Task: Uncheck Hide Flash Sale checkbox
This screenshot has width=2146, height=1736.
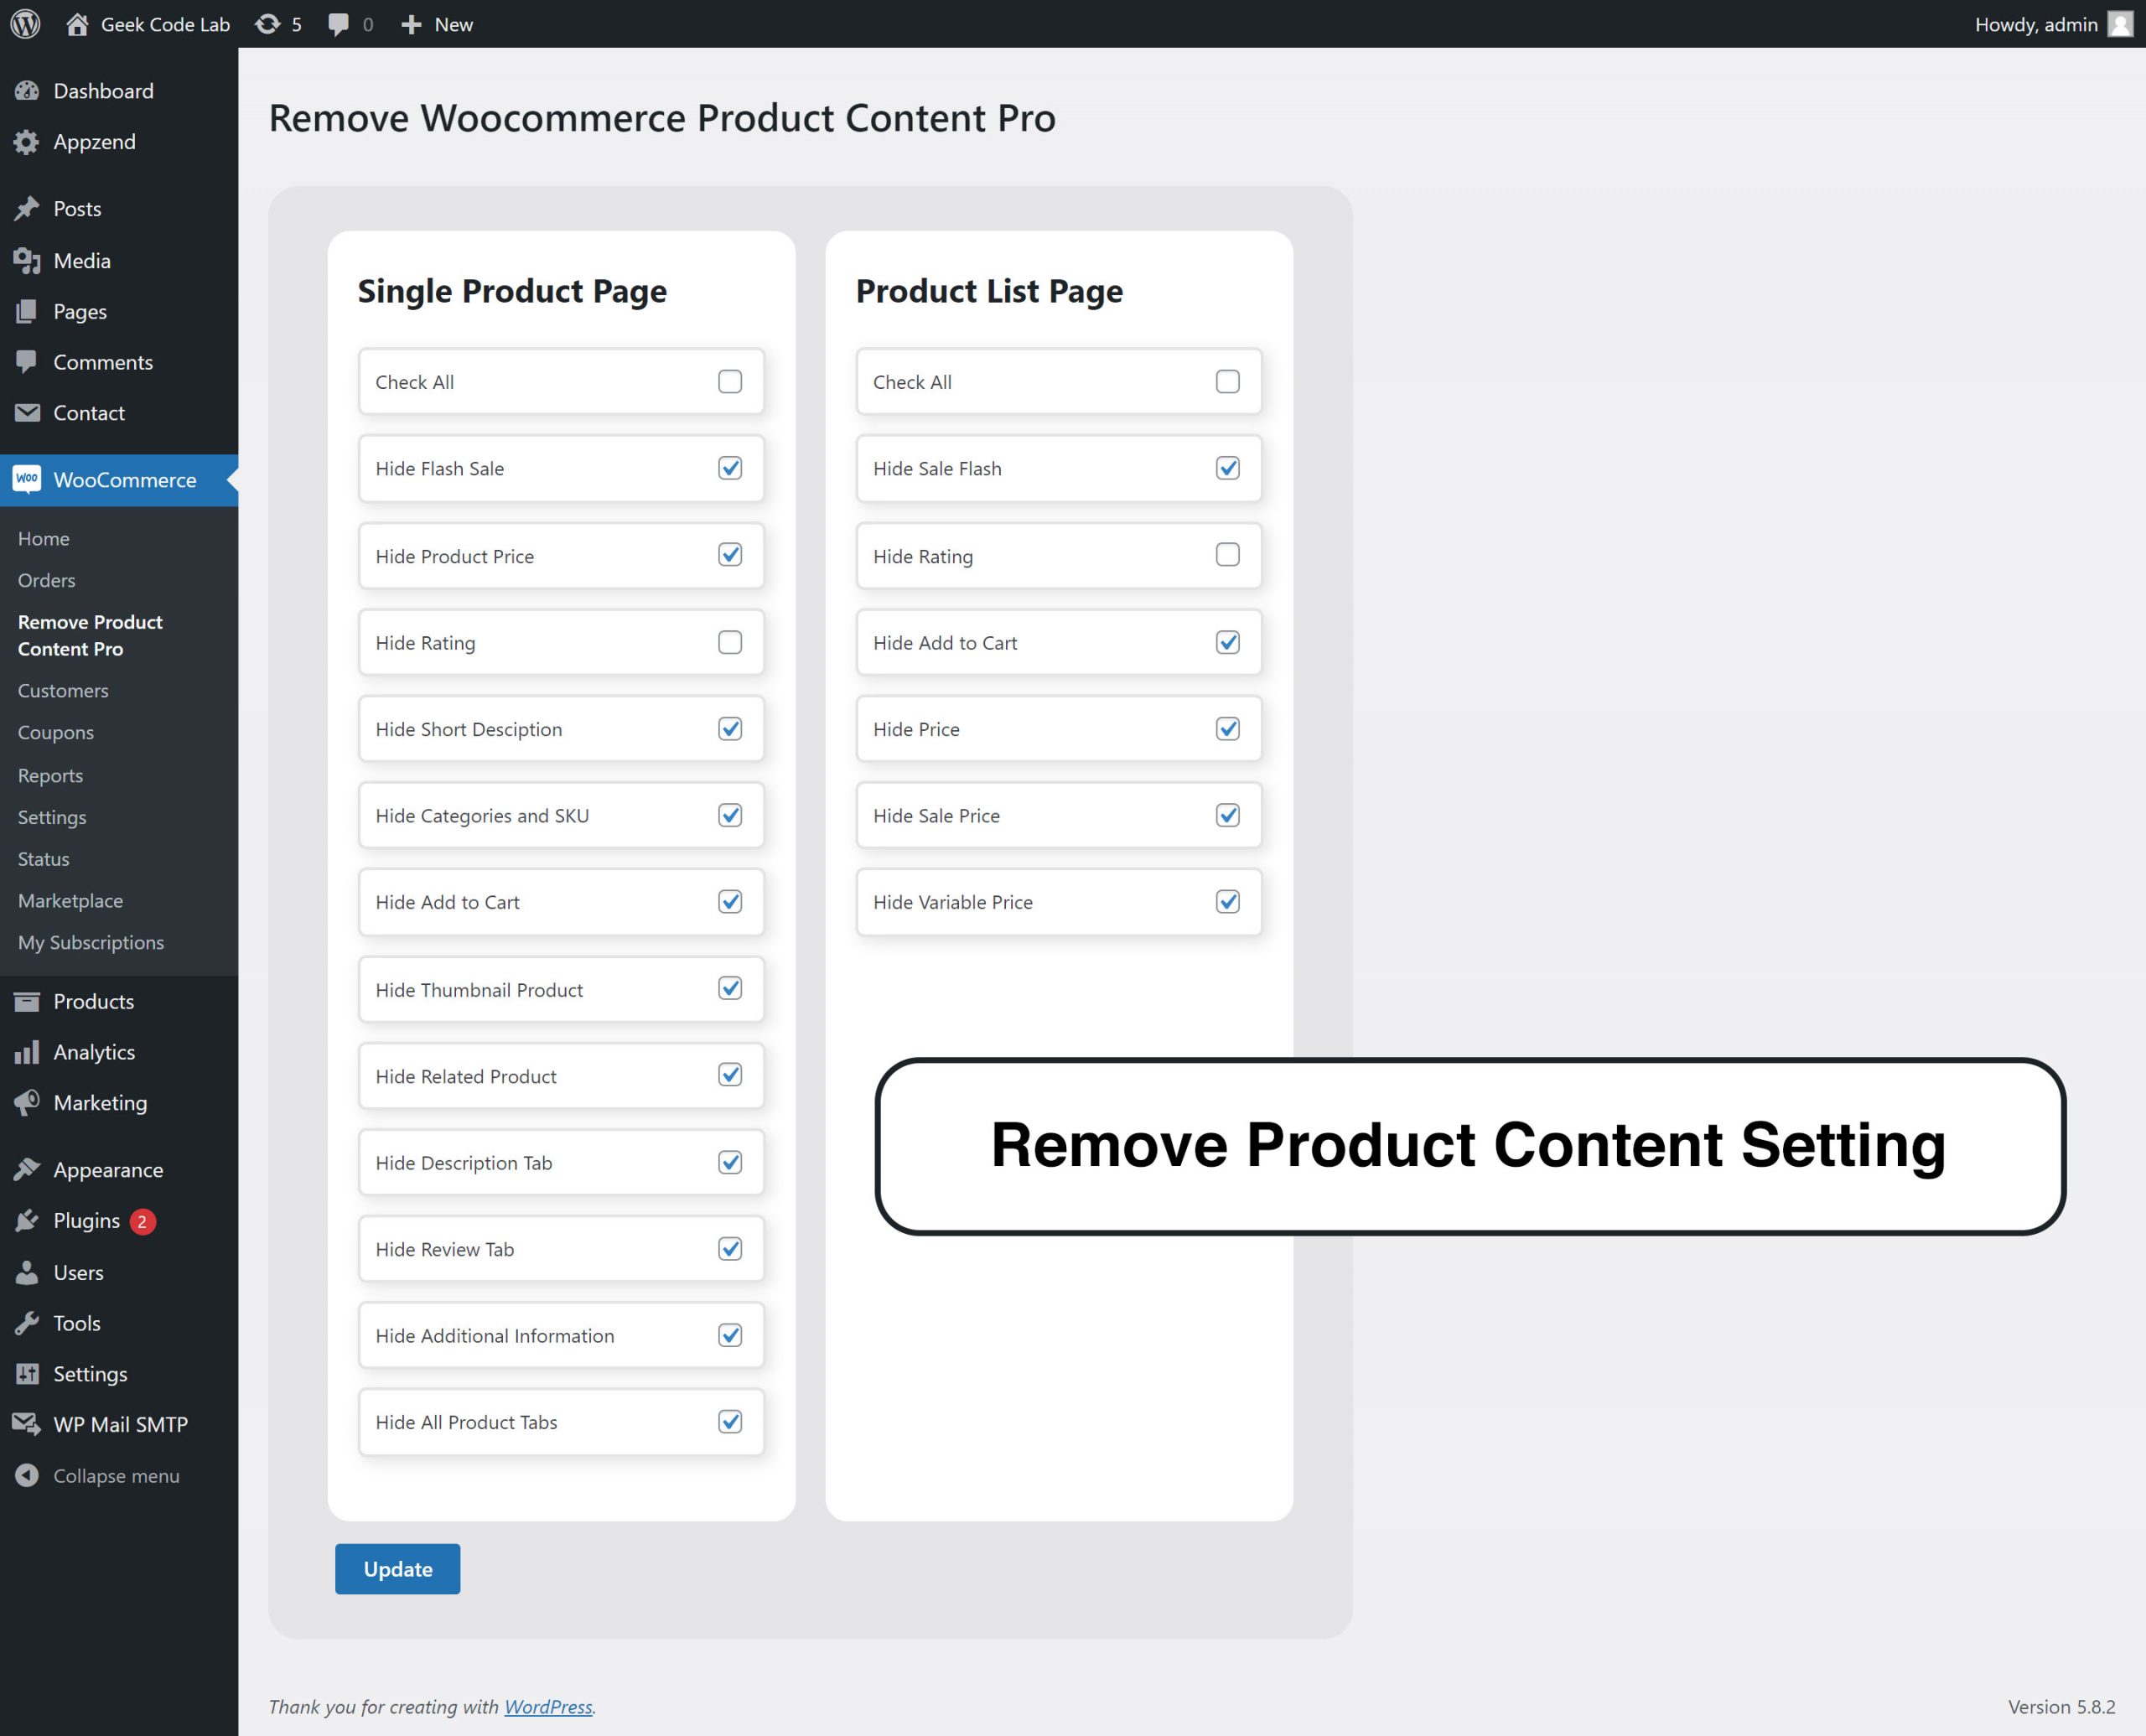Action: click(730, 468)
